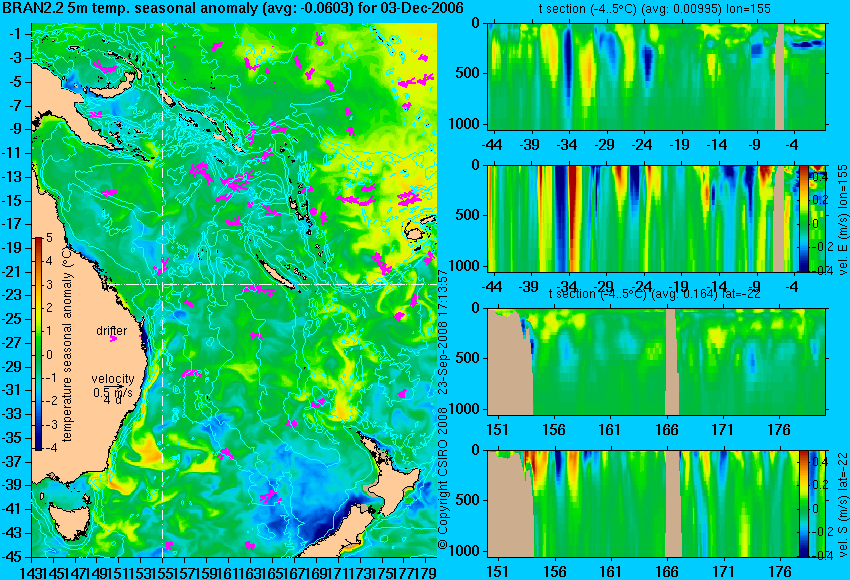Click the 1000 depth label on top section
Viewport: 850px width, 580px height.
tap(464, 124)
